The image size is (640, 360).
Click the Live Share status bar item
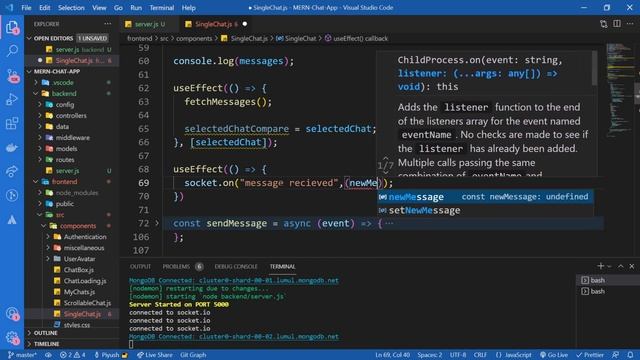(x=154, y=355)
